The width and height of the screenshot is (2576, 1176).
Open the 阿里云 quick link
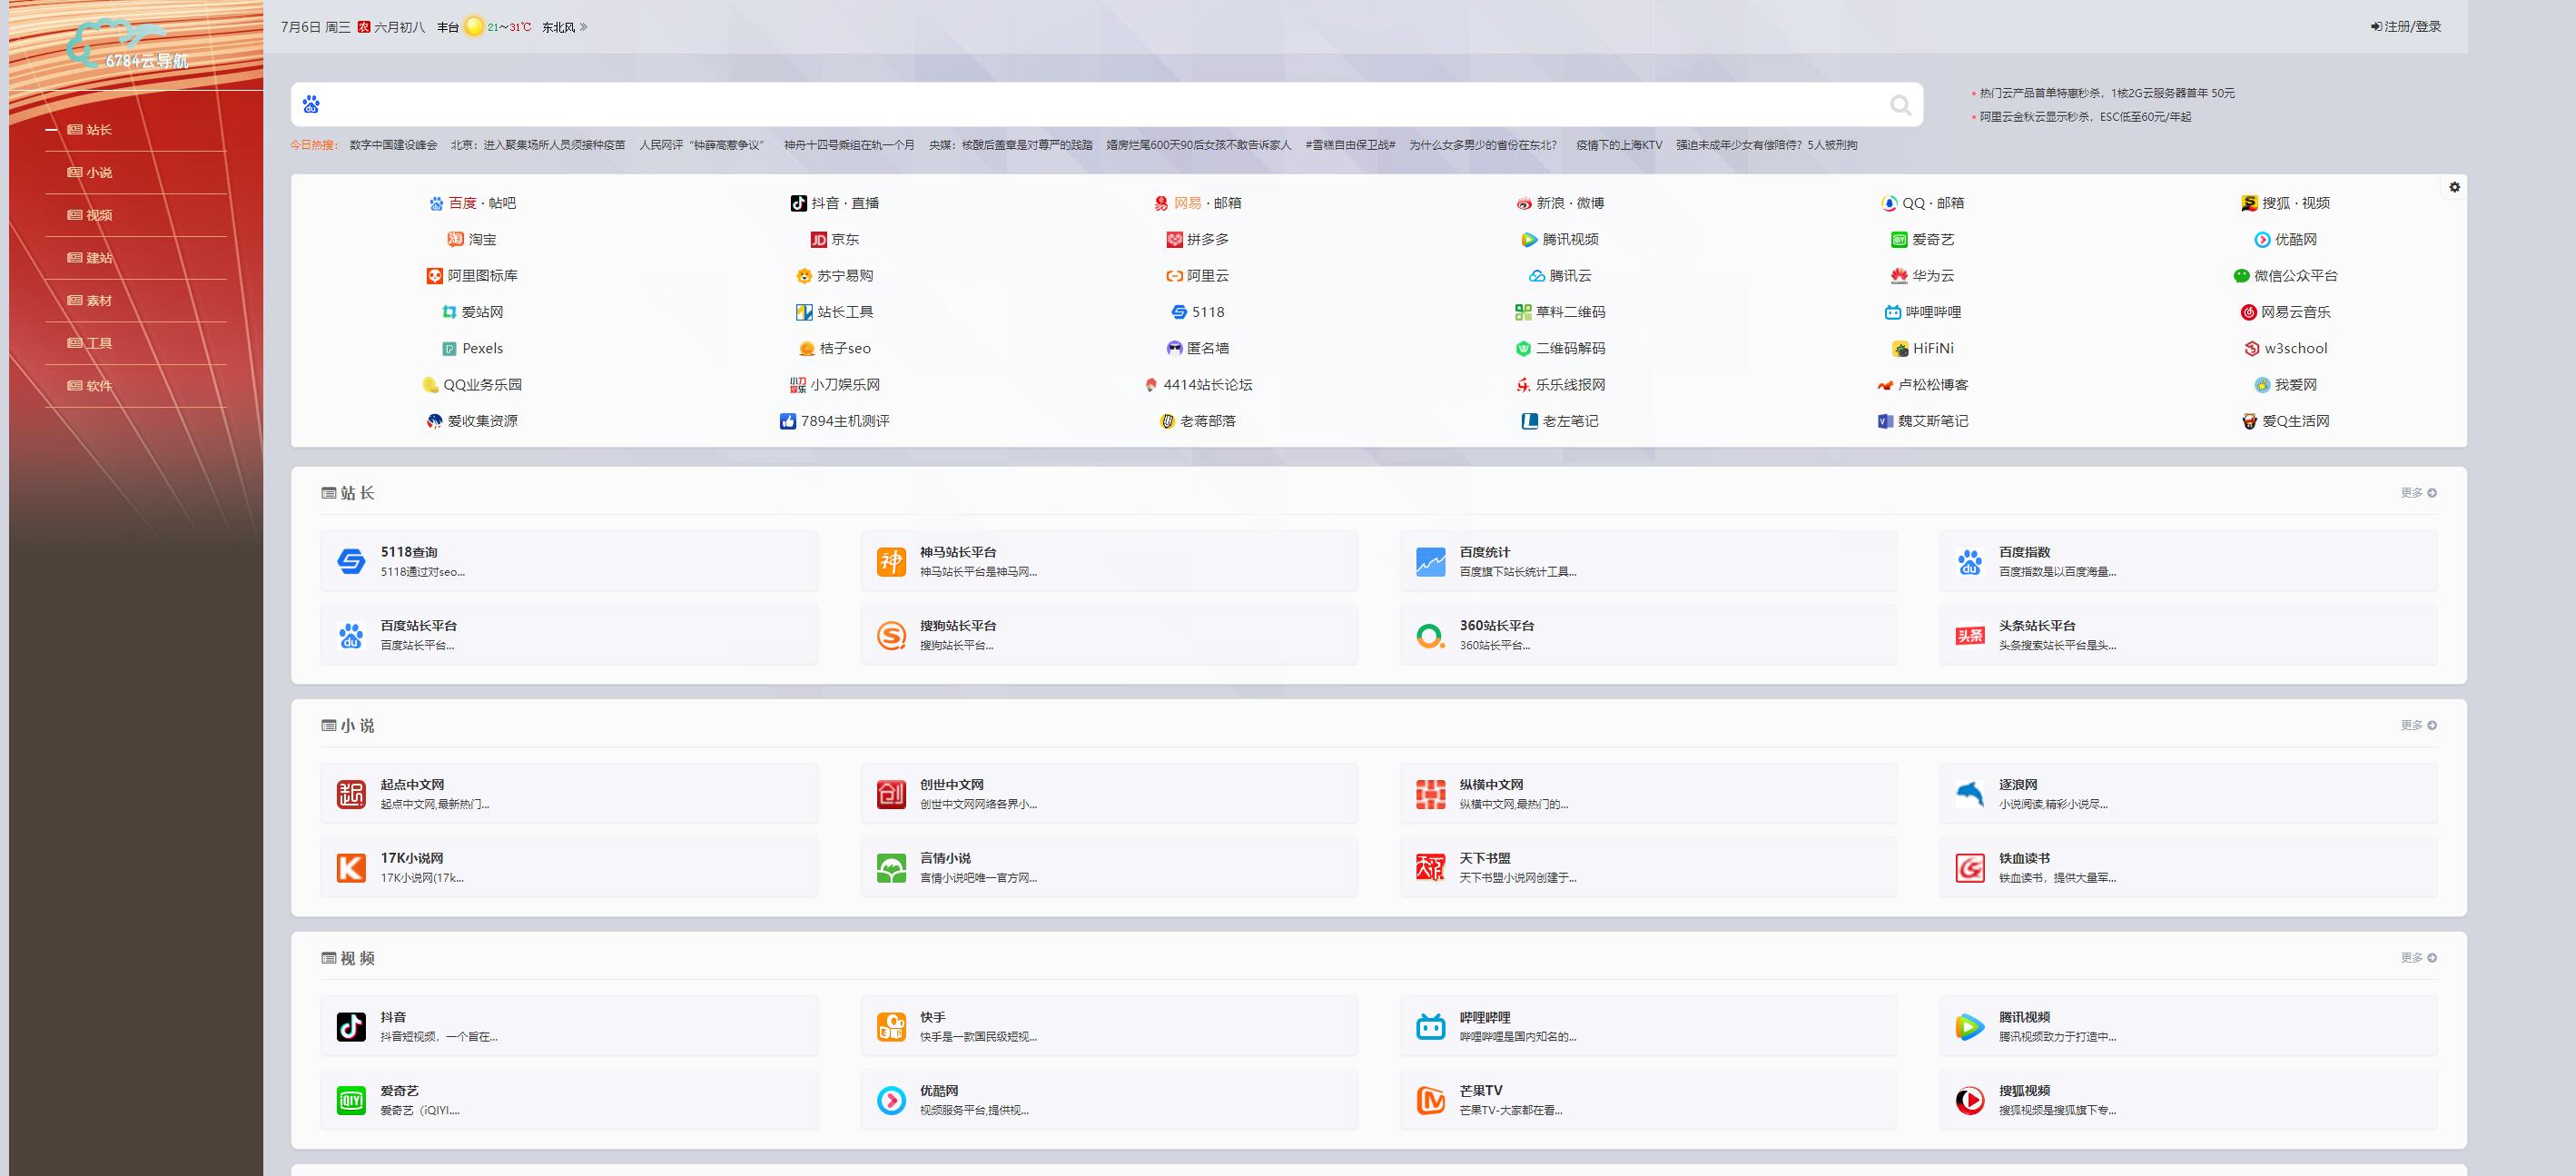pyautogui.click(x=1197, y=276)
